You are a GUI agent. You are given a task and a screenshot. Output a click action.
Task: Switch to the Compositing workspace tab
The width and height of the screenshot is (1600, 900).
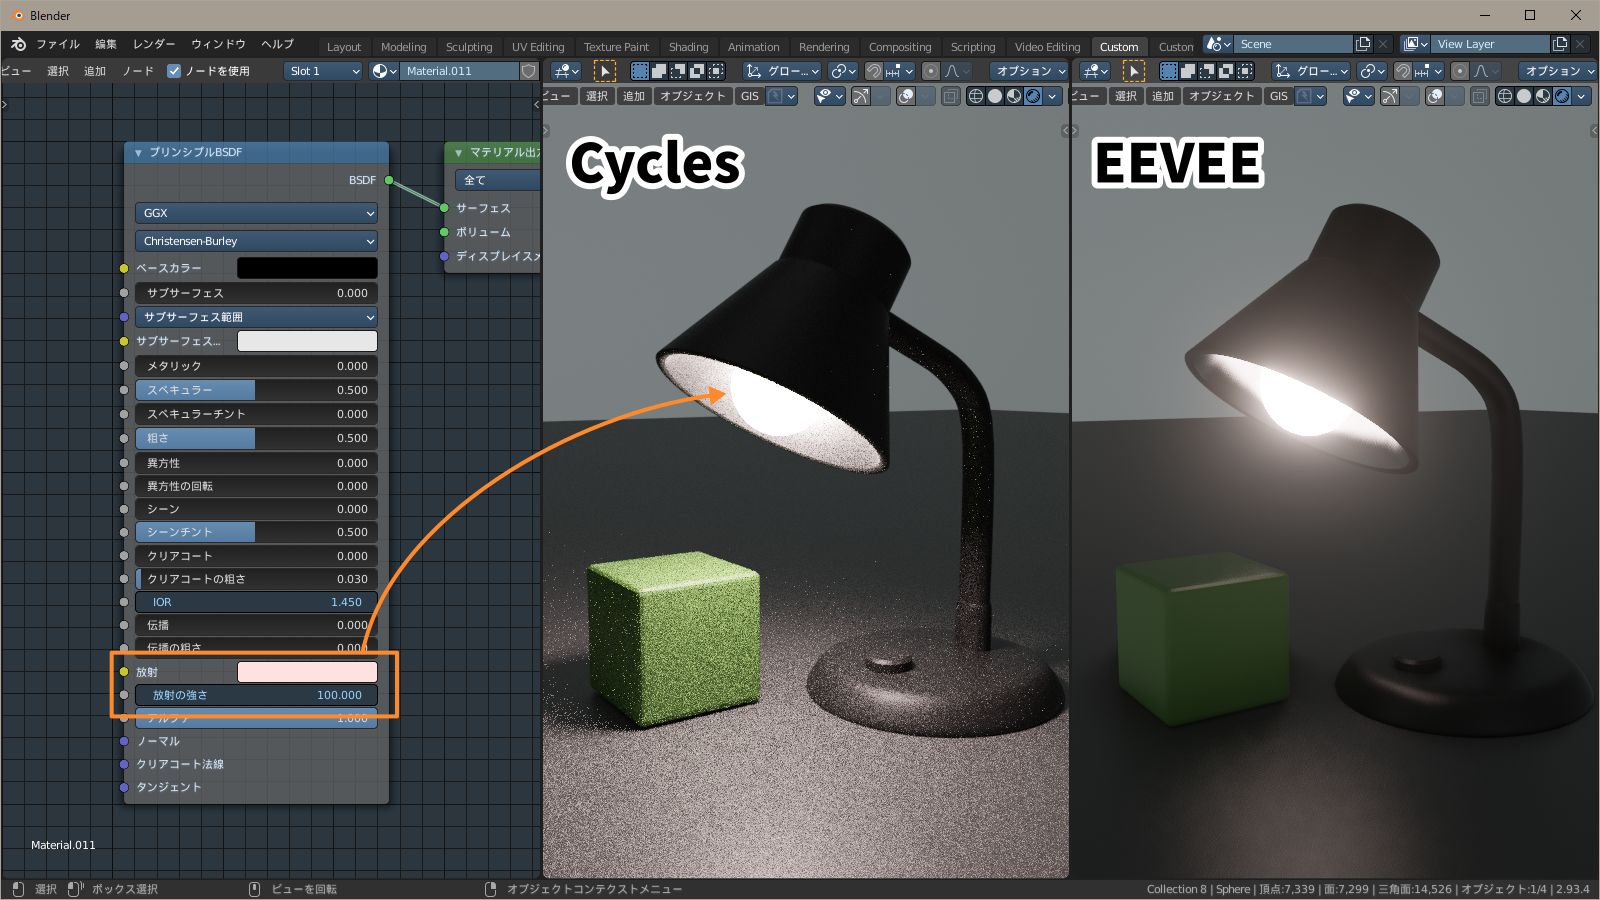coord(900,47)
